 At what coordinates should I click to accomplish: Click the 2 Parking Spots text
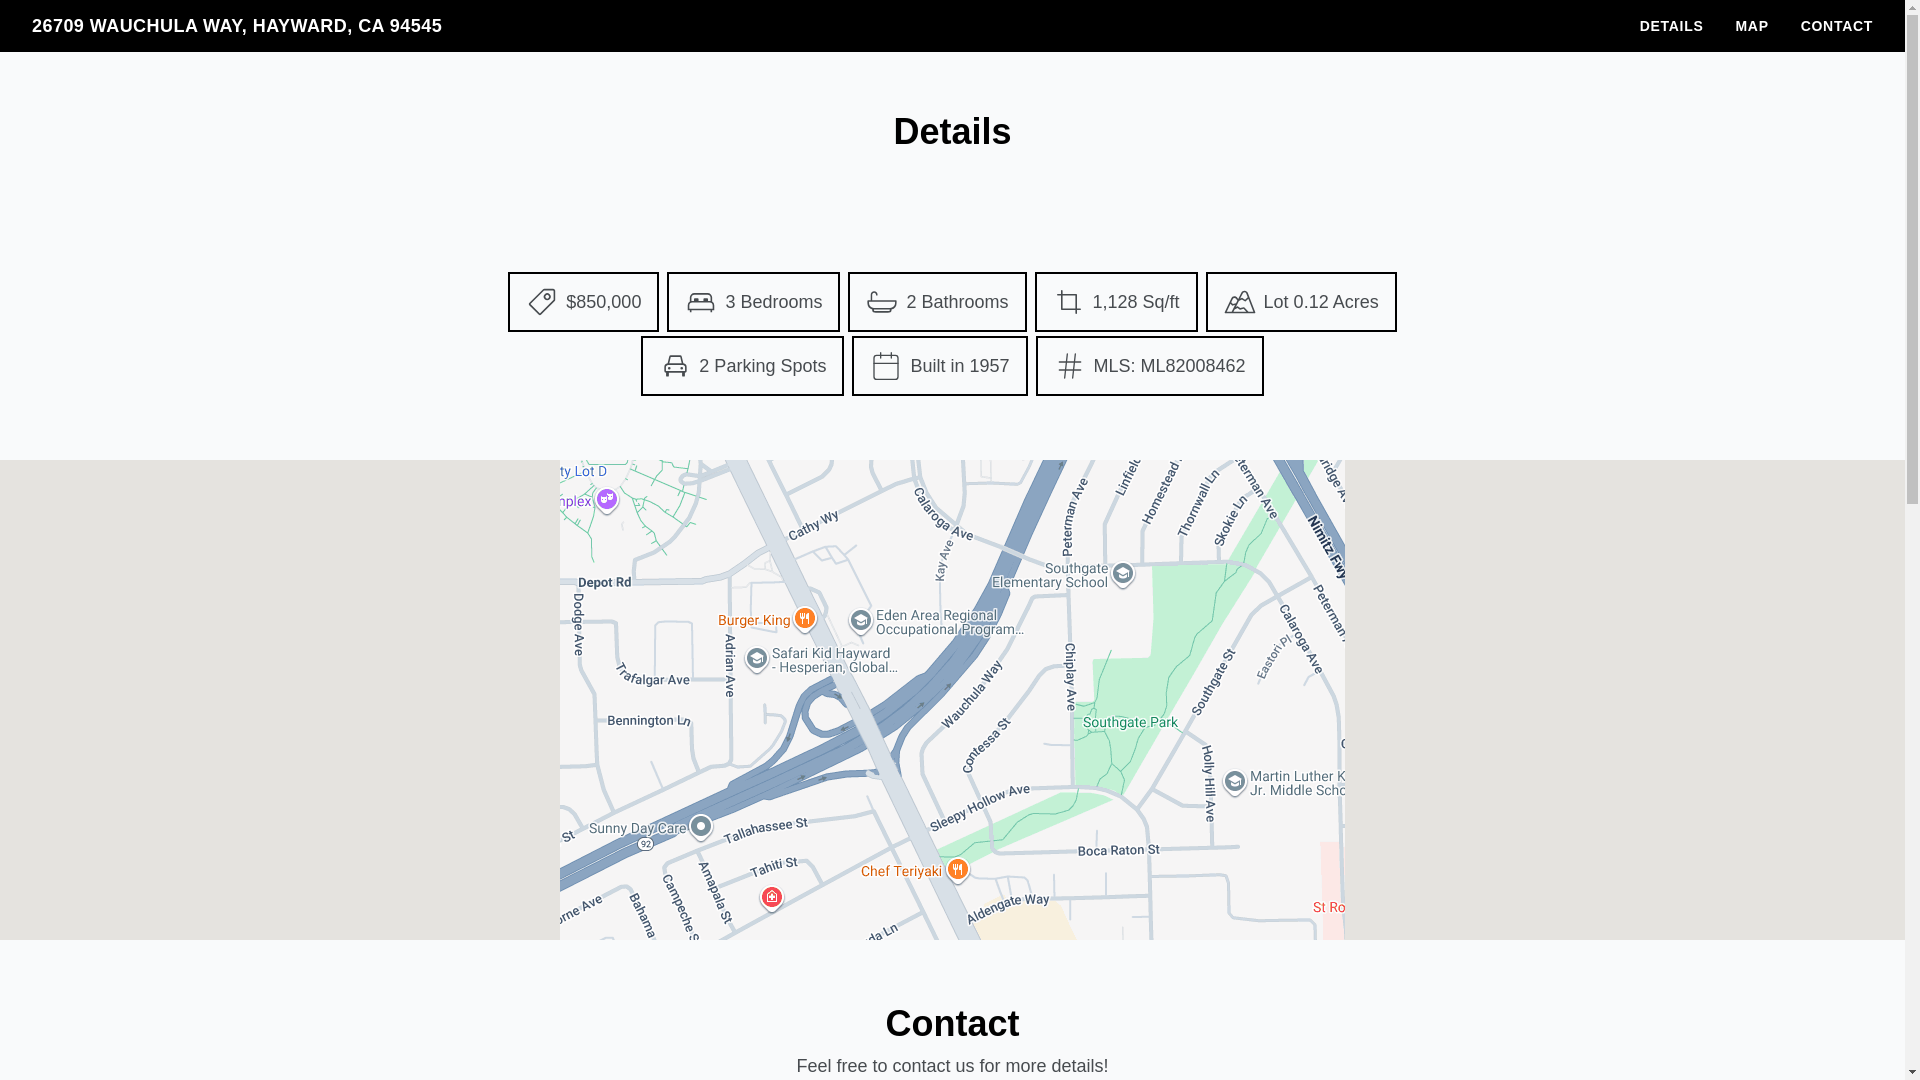coord(763,366)
